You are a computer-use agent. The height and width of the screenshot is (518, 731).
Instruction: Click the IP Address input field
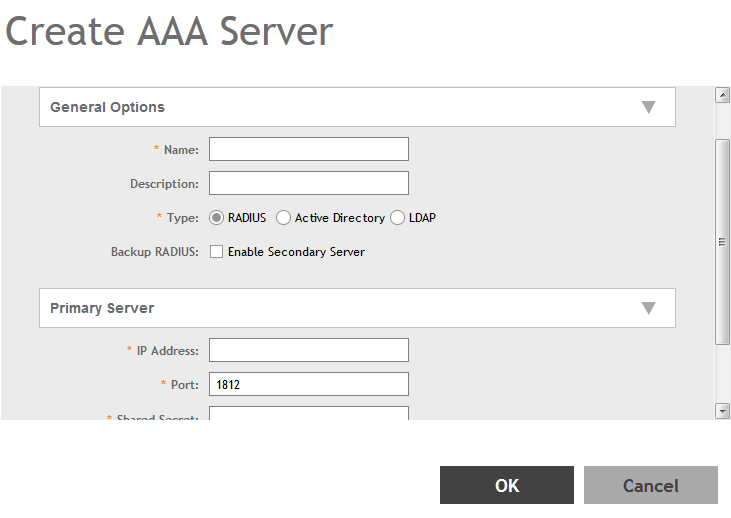(308, 350)
